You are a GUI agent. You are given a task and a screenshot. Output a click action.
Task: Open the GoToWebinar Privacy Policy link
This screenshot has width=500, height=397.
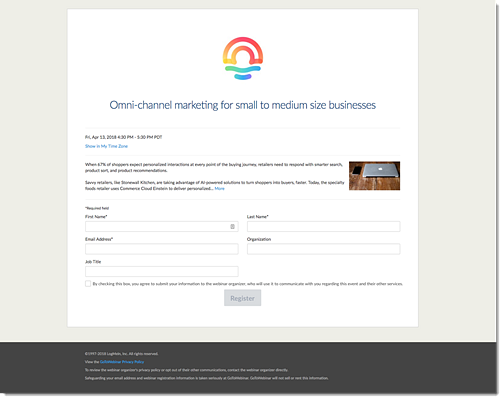(122, 362)
